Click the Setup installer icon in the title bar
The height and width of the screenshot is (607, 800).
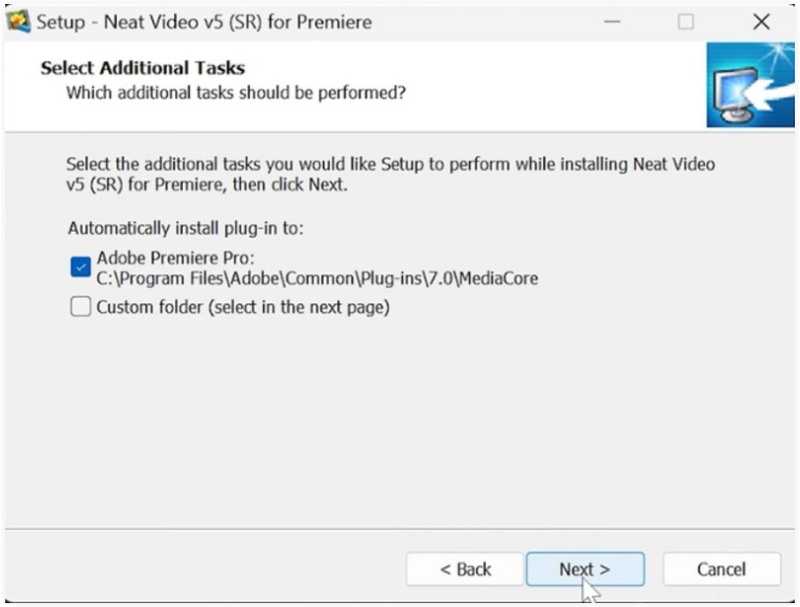(17, 19)
